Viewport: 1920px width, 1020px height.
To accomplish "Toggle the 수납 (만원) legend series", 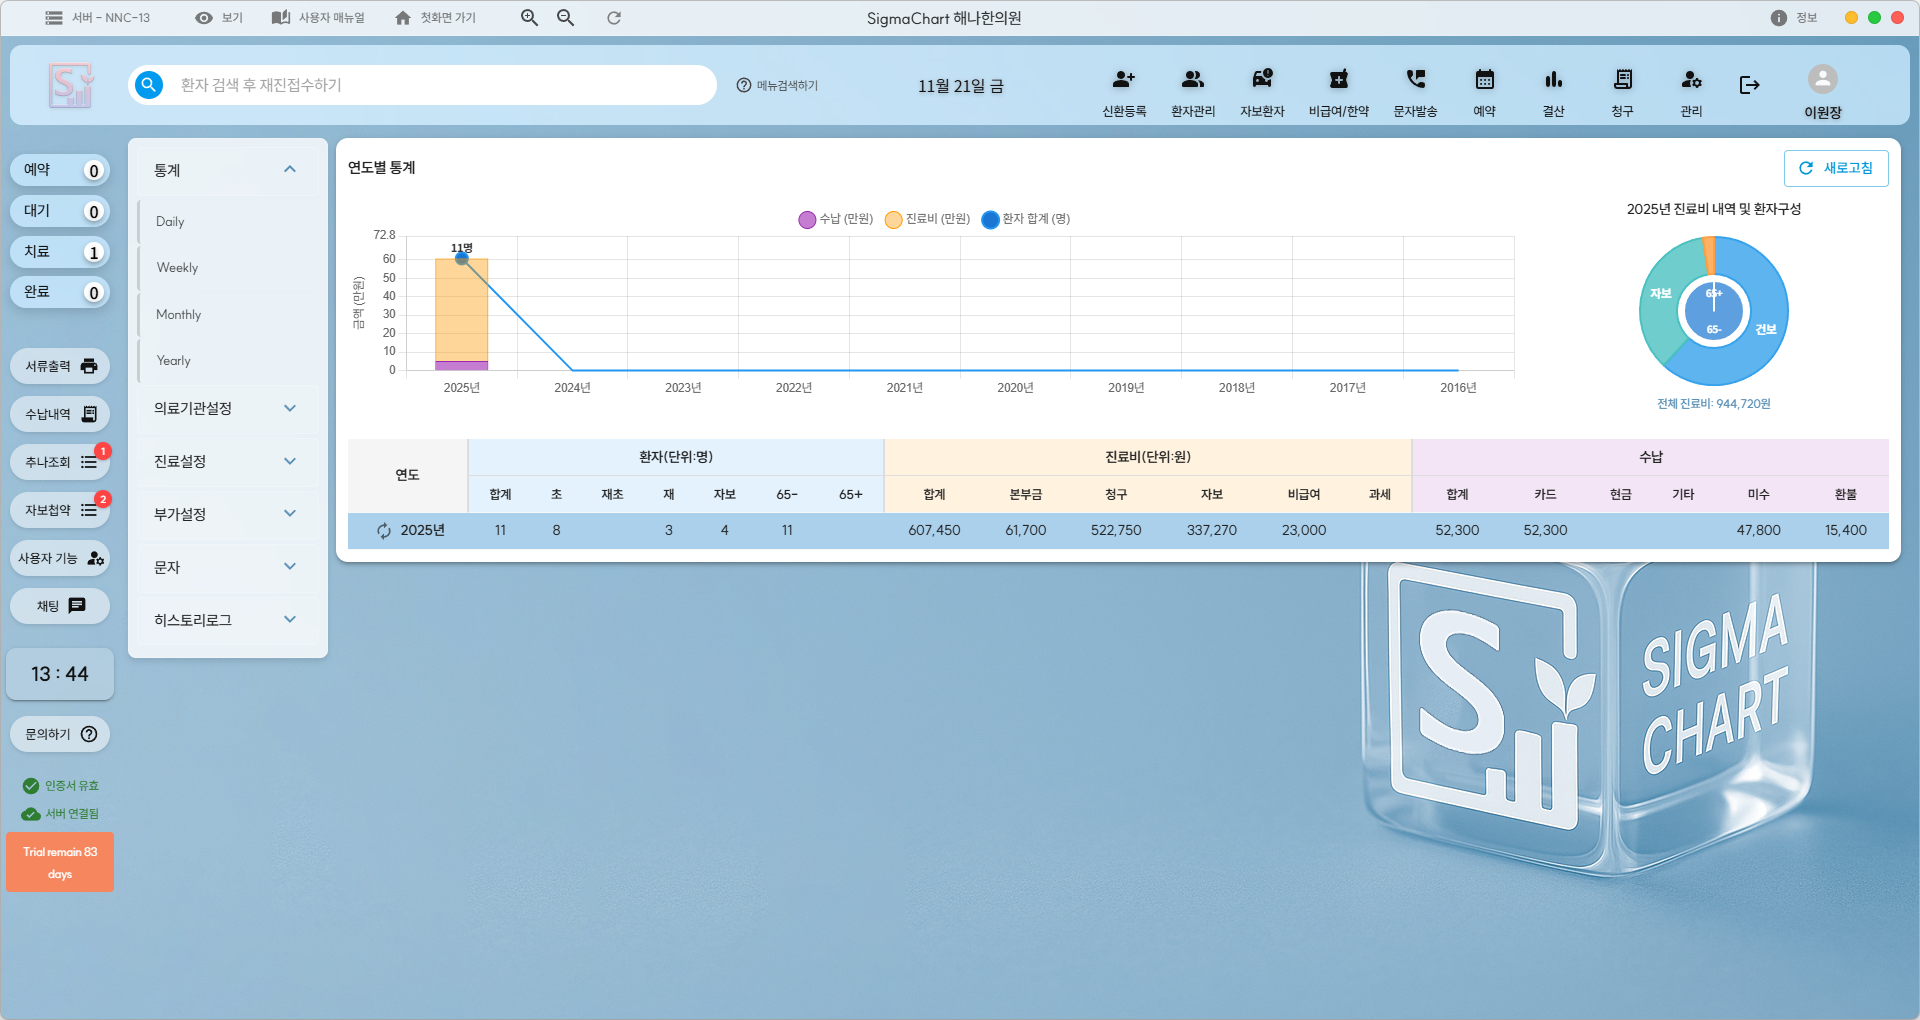I will coord(835,219).
